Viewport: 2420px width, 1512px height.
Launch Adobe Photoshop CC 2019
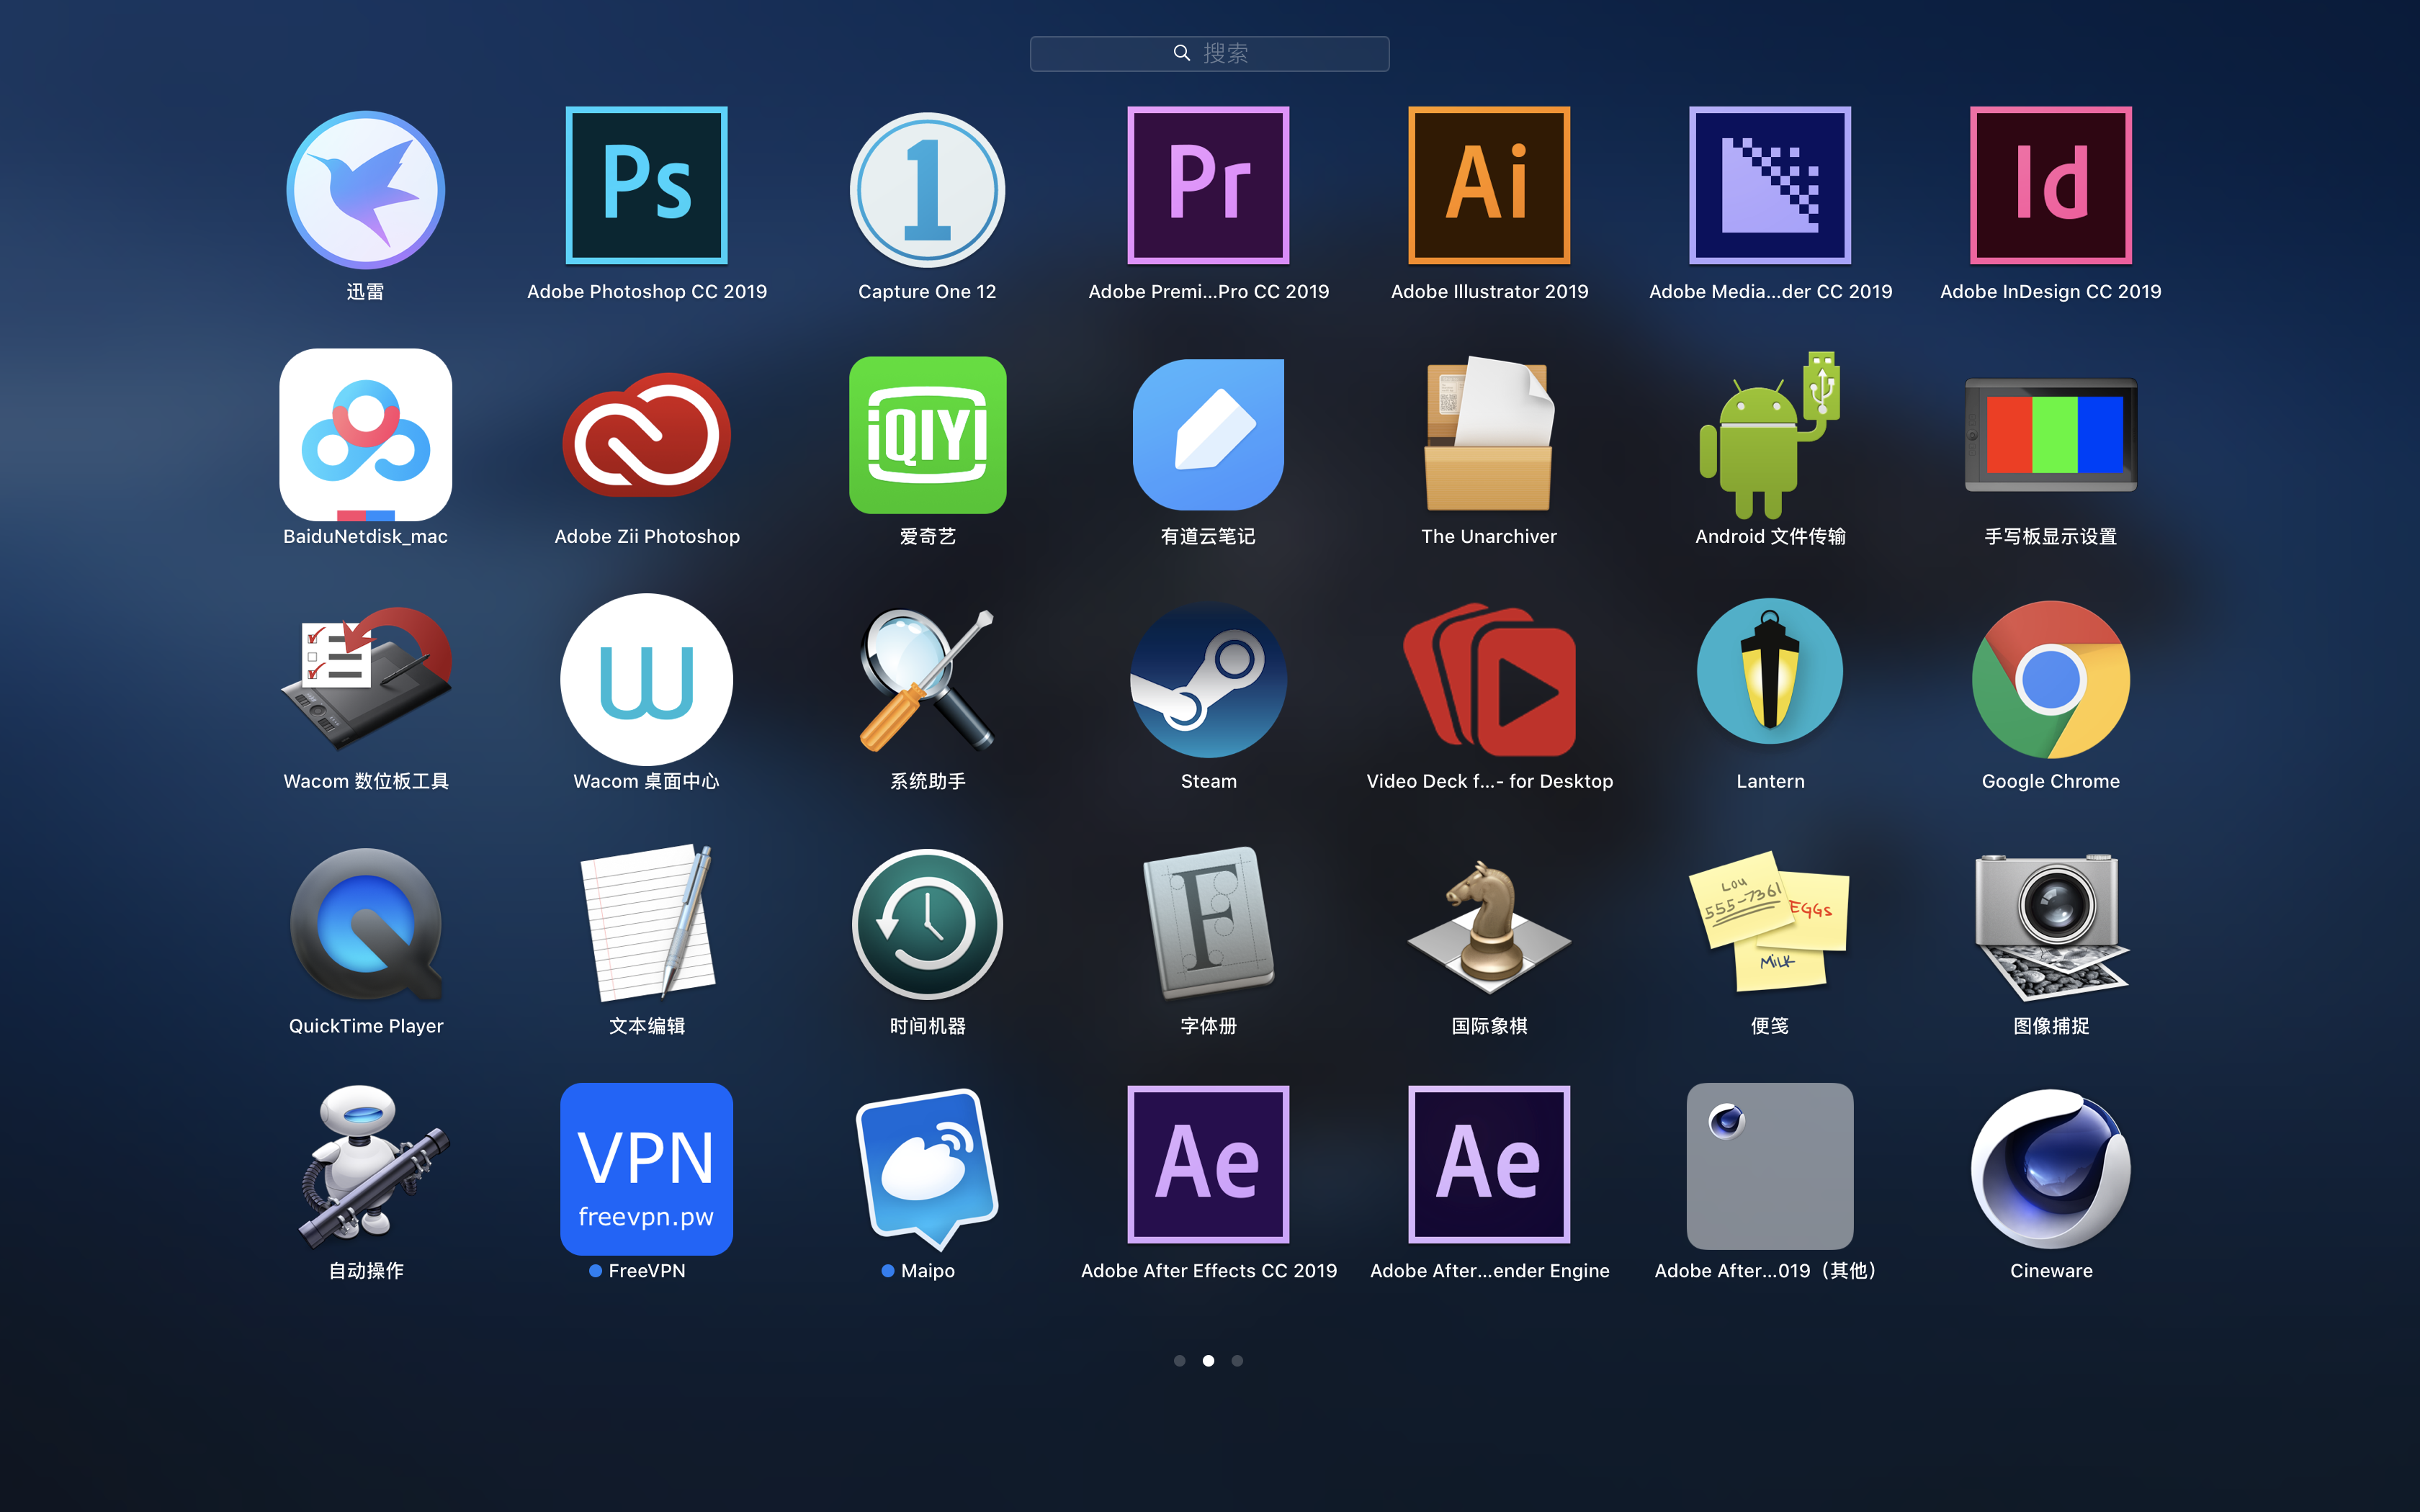click(647, 185)
